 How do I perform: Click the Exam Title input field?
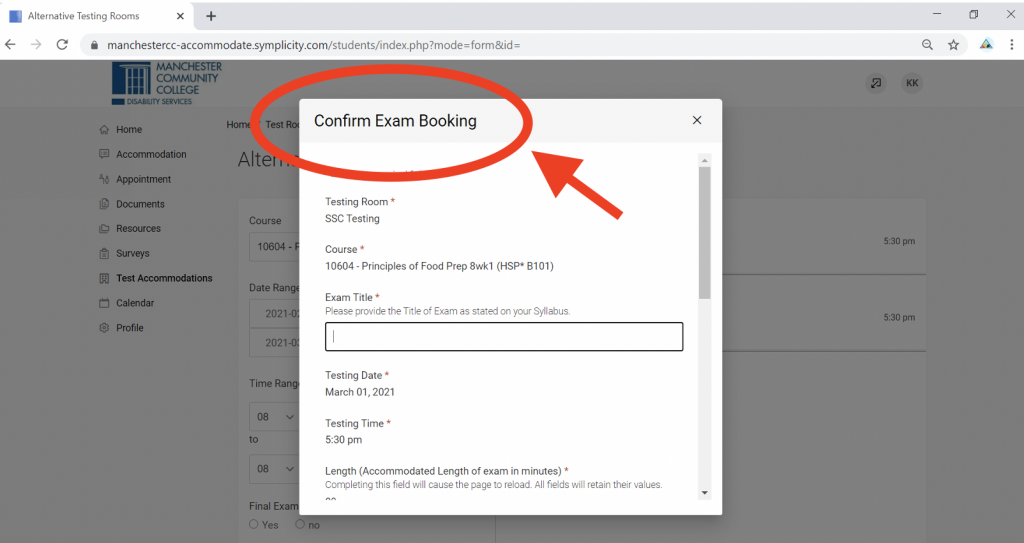[x=504, y=337]
